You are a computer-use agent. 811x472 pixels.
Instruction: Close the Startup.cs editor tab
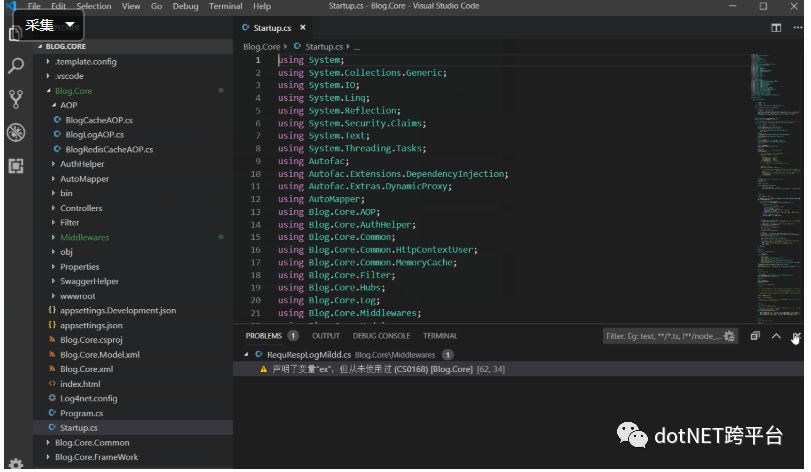point(303,27)
